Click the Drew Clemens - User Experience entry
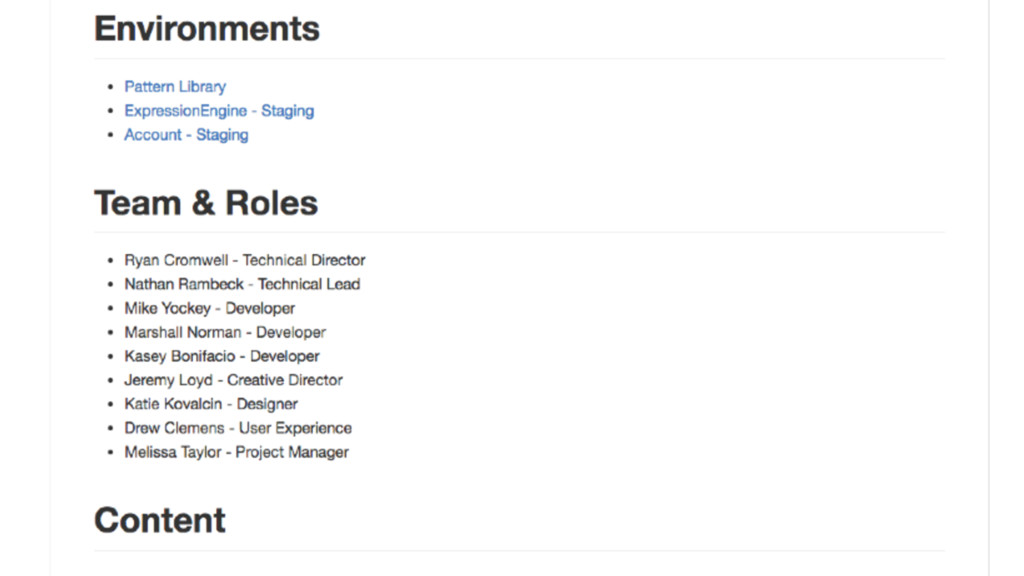This screenshot has height=576, width=1024. [238, 428]
